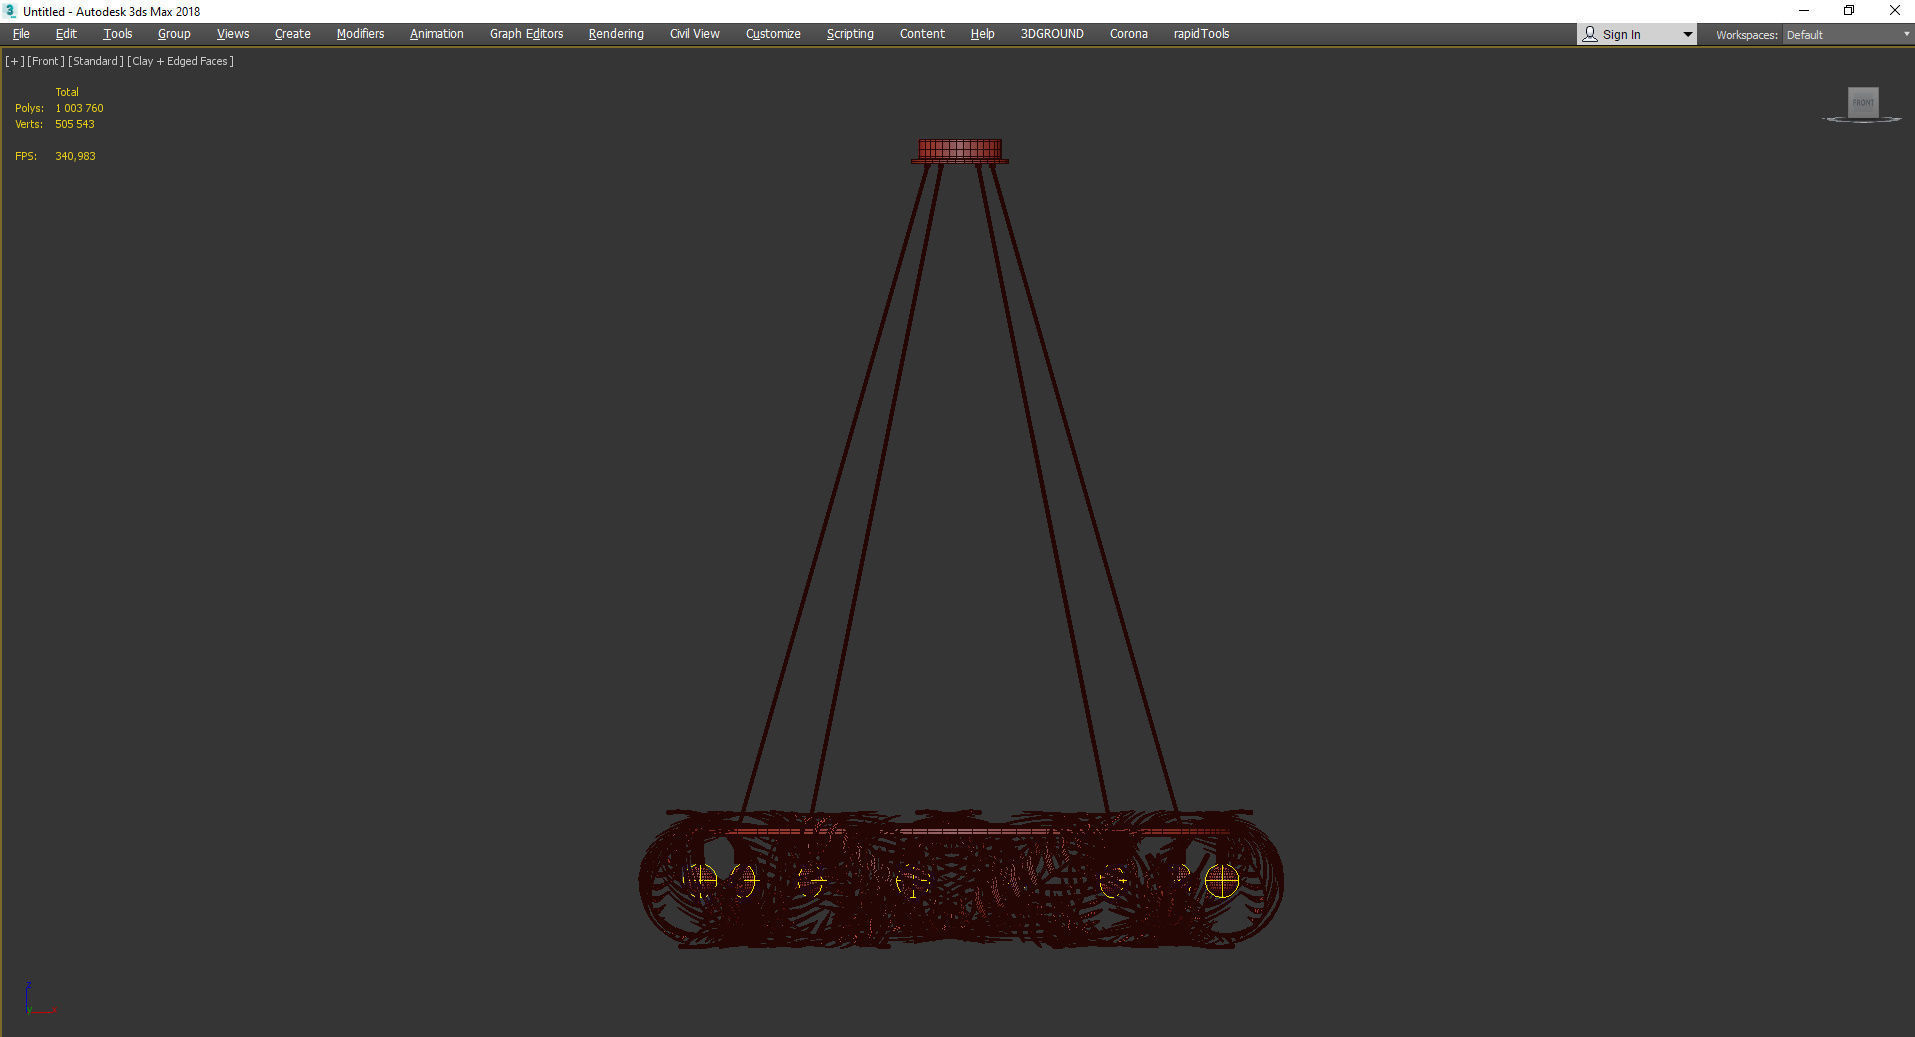Open the rapidTools menu
The height and width of the screenshot is (1037, 1915).
pyautogui.click(x=1201, y=34)
